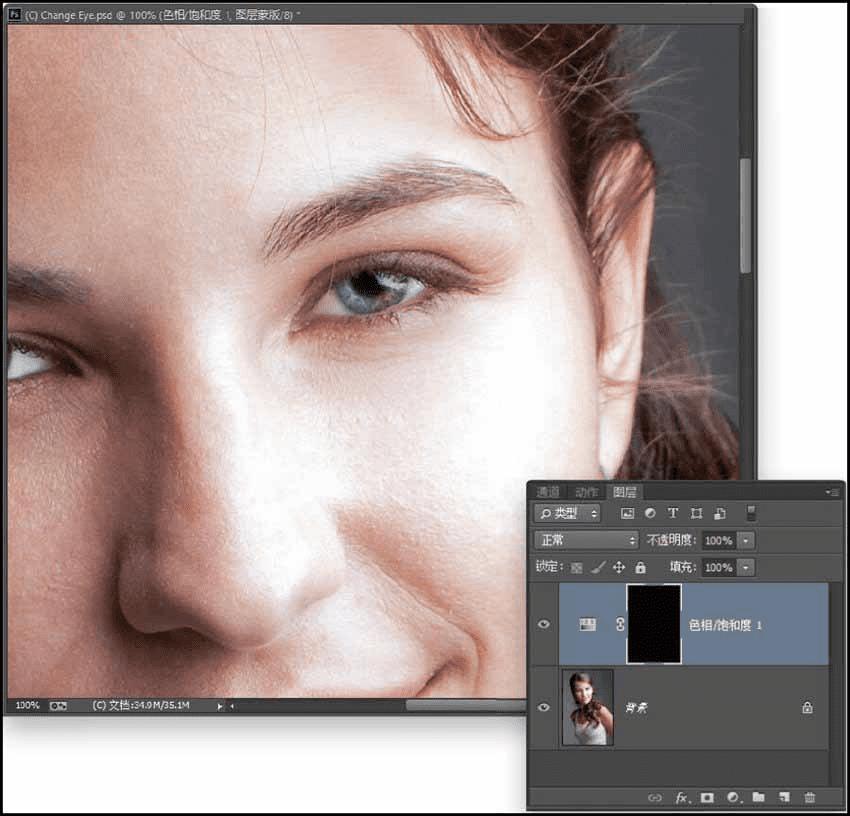Click the lock position move icon
The height and width of the screenshot is (816, 850).
[x=618, y=567]
